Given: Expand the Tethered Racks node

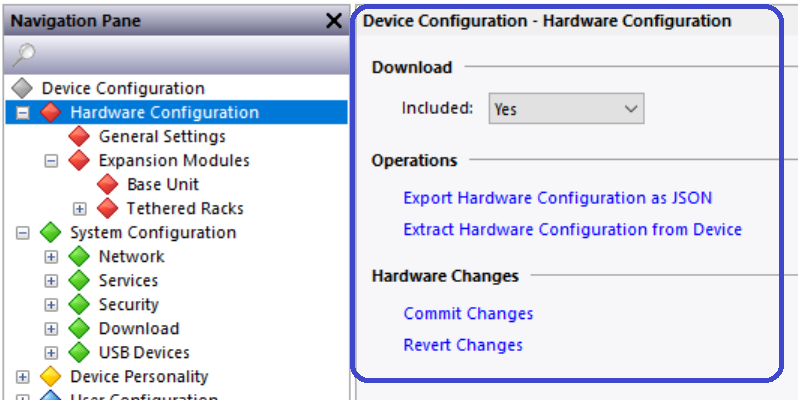Looking at the screenshot, I should pos(80,209).
